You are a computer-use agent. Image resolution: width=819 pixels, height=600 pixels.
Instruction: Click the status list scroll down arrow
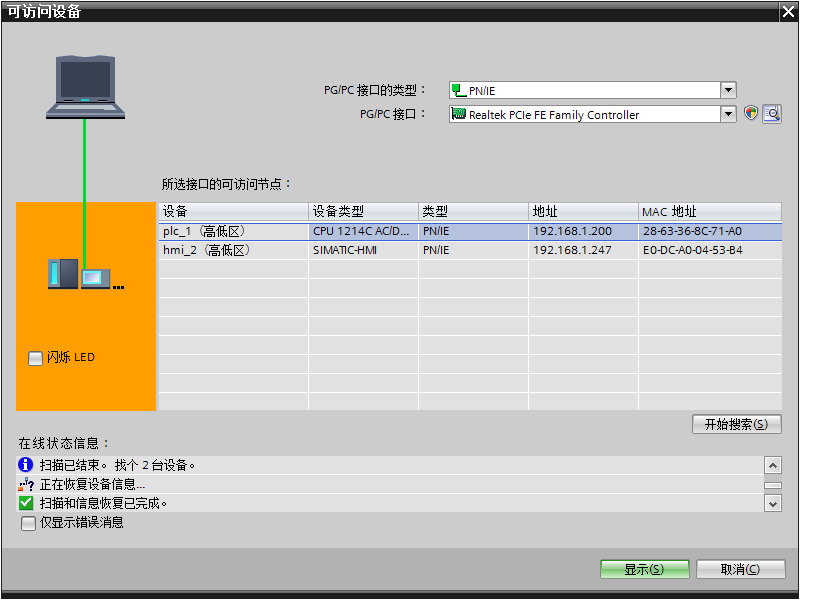[x=773, y=504]
